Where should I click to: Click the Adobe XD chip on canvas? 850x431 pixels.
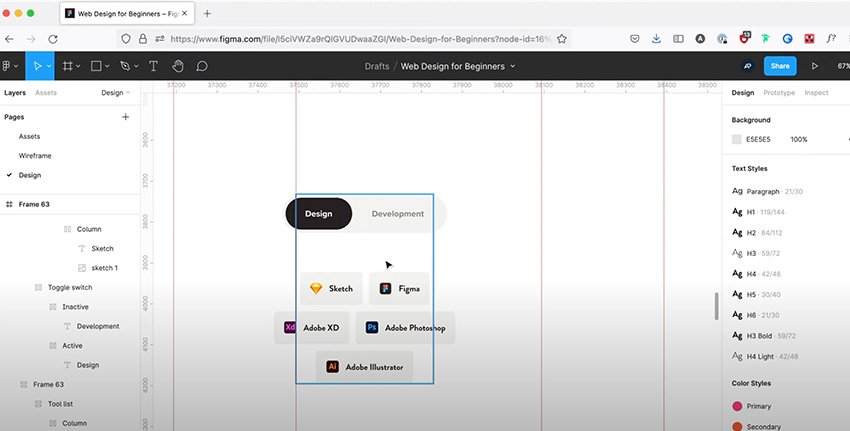(x=312, y=327)
